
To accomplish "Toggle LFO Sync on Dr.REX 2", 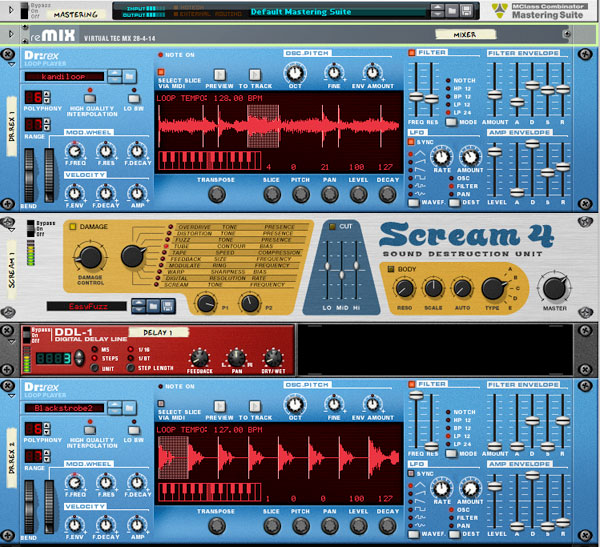I will click(x=411, y=474).
